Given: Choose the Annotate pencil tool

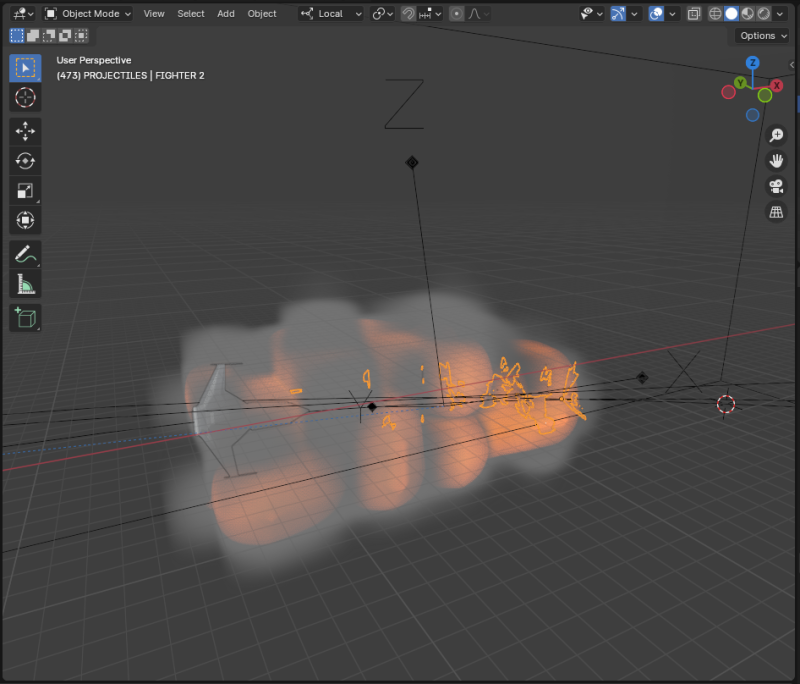Looking at the screenshot, I should (25, 254).
